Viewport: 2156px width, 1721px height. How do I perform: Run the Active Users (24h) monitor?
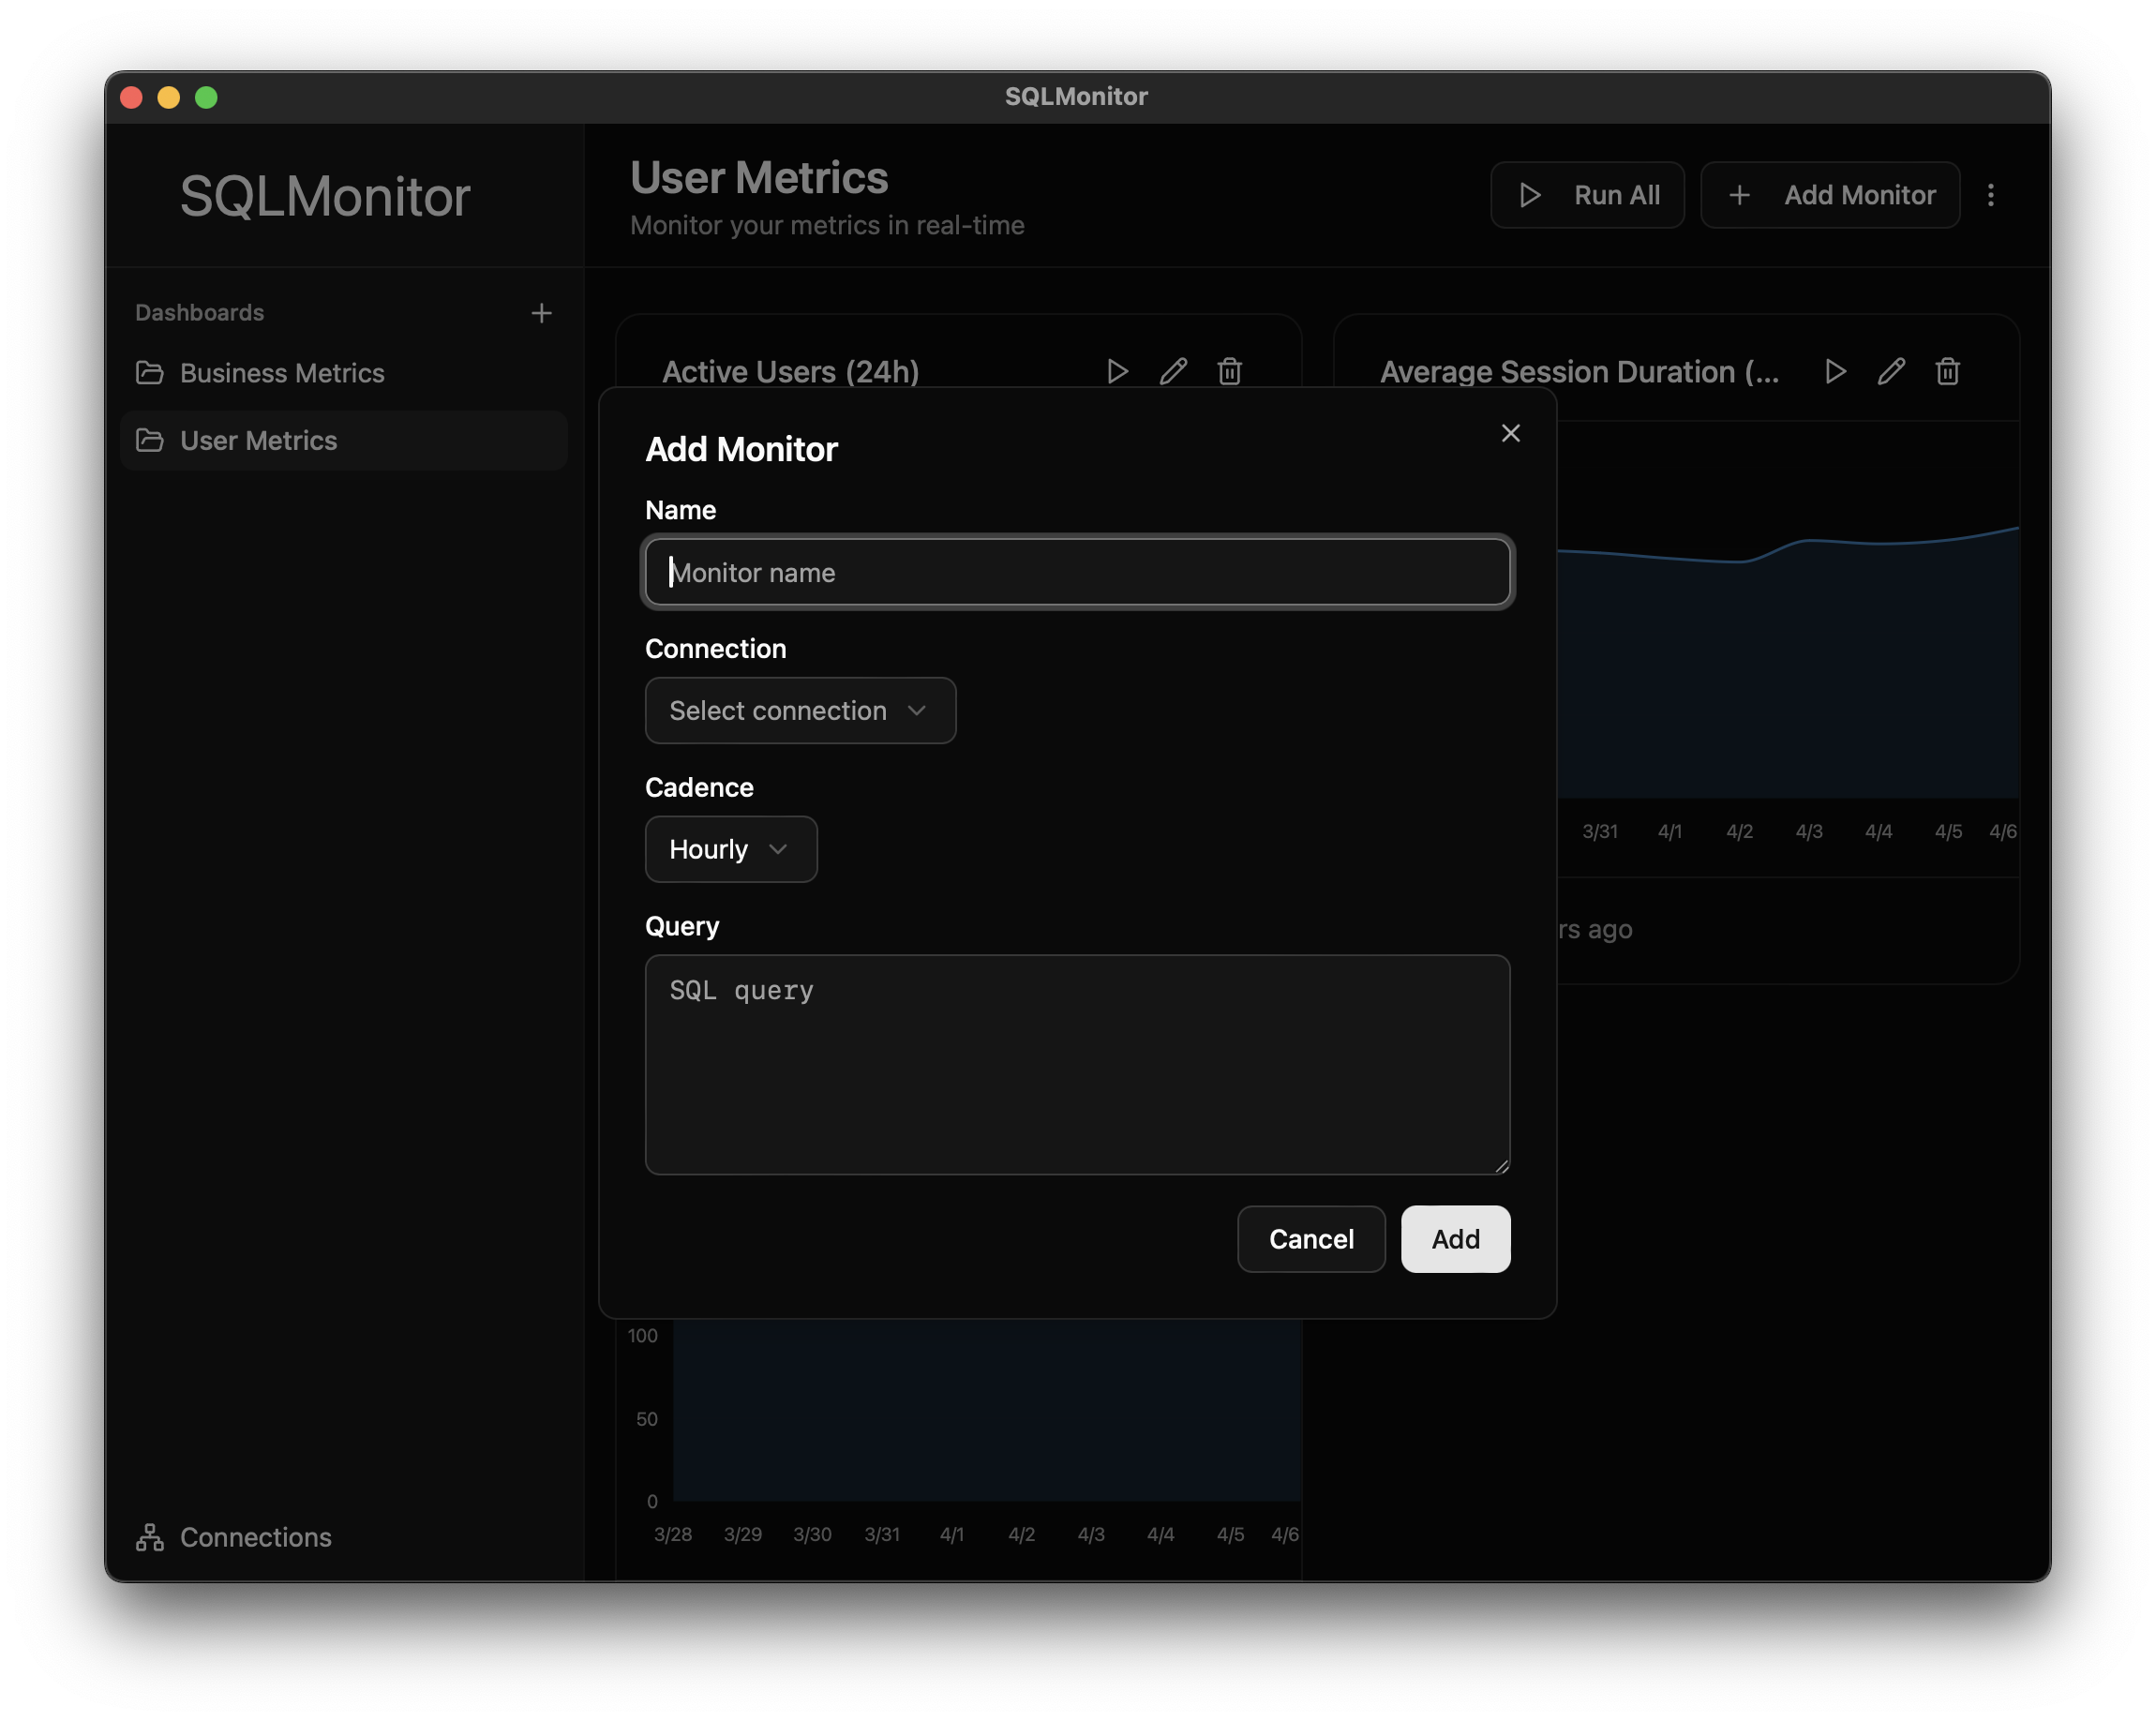click(1117, 372)
